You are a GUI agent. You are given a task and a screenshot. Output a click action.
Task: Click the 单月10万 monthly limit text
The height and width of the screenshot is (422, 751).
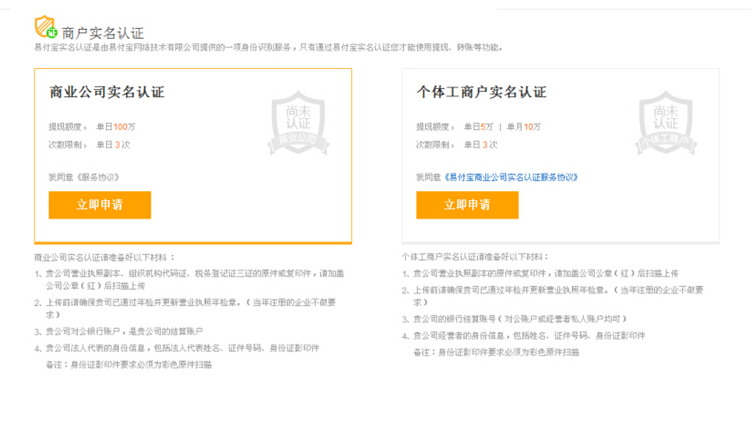523,127
